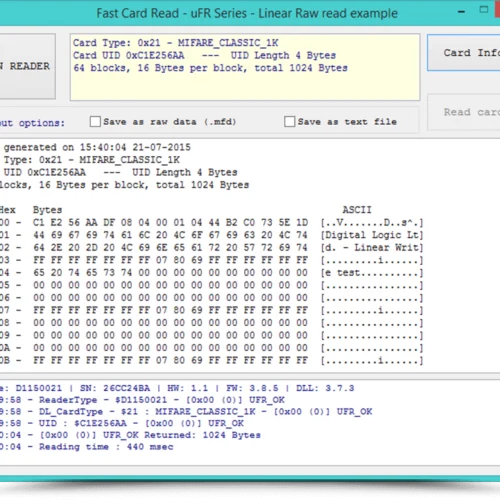Click the Bytes column header in dump
The image size is (500, 500).
[47, 210]
